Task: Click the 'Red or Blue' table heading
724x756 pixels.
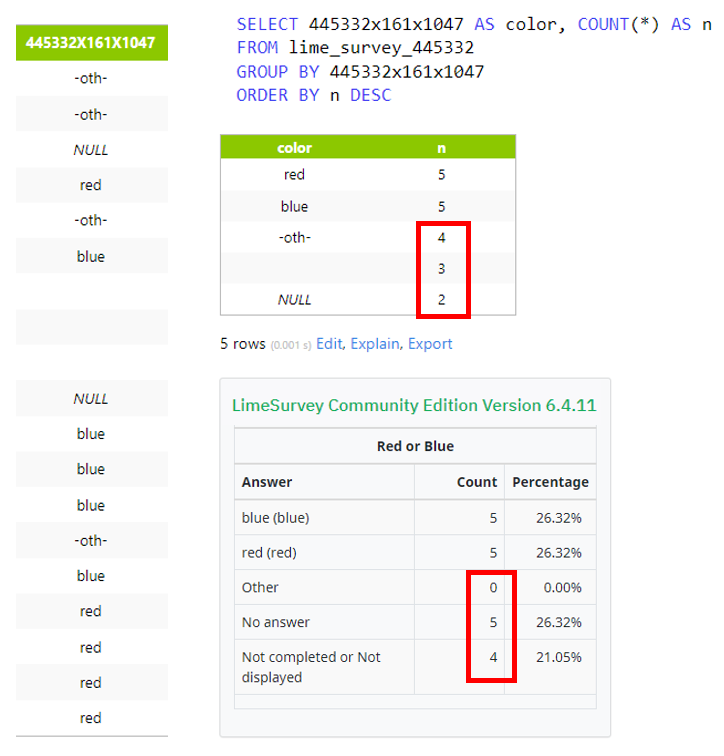Action: coord(415,446)
